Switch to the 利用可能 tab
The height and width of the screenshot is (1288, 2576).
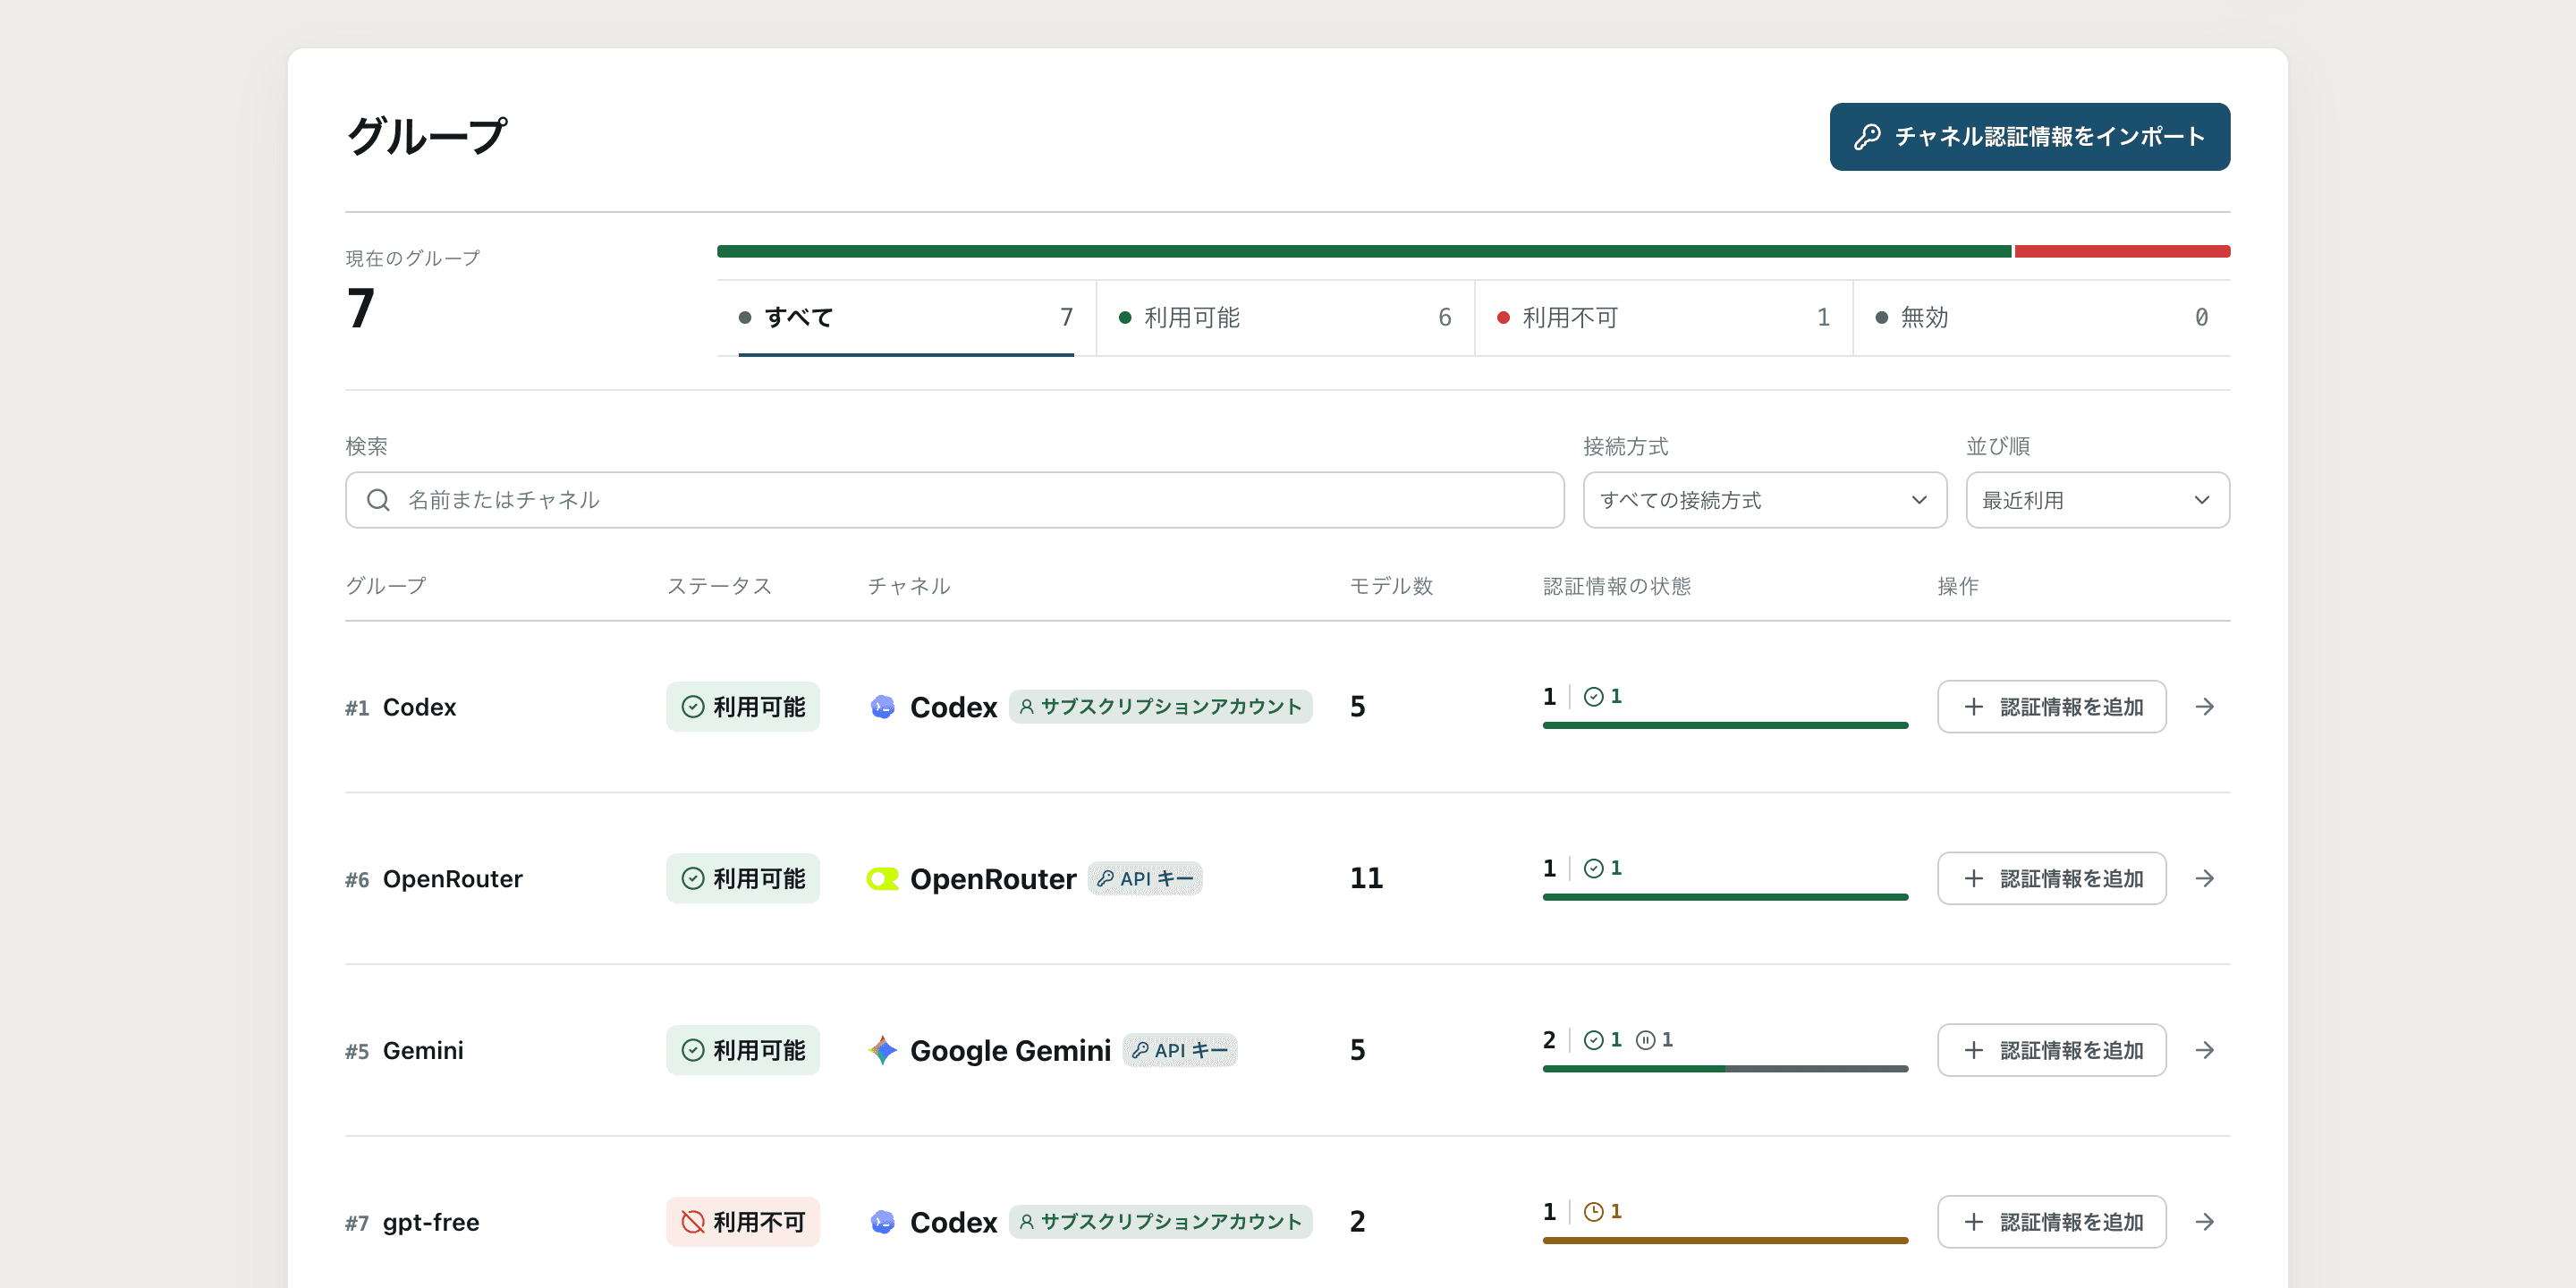pos(1285,318)
